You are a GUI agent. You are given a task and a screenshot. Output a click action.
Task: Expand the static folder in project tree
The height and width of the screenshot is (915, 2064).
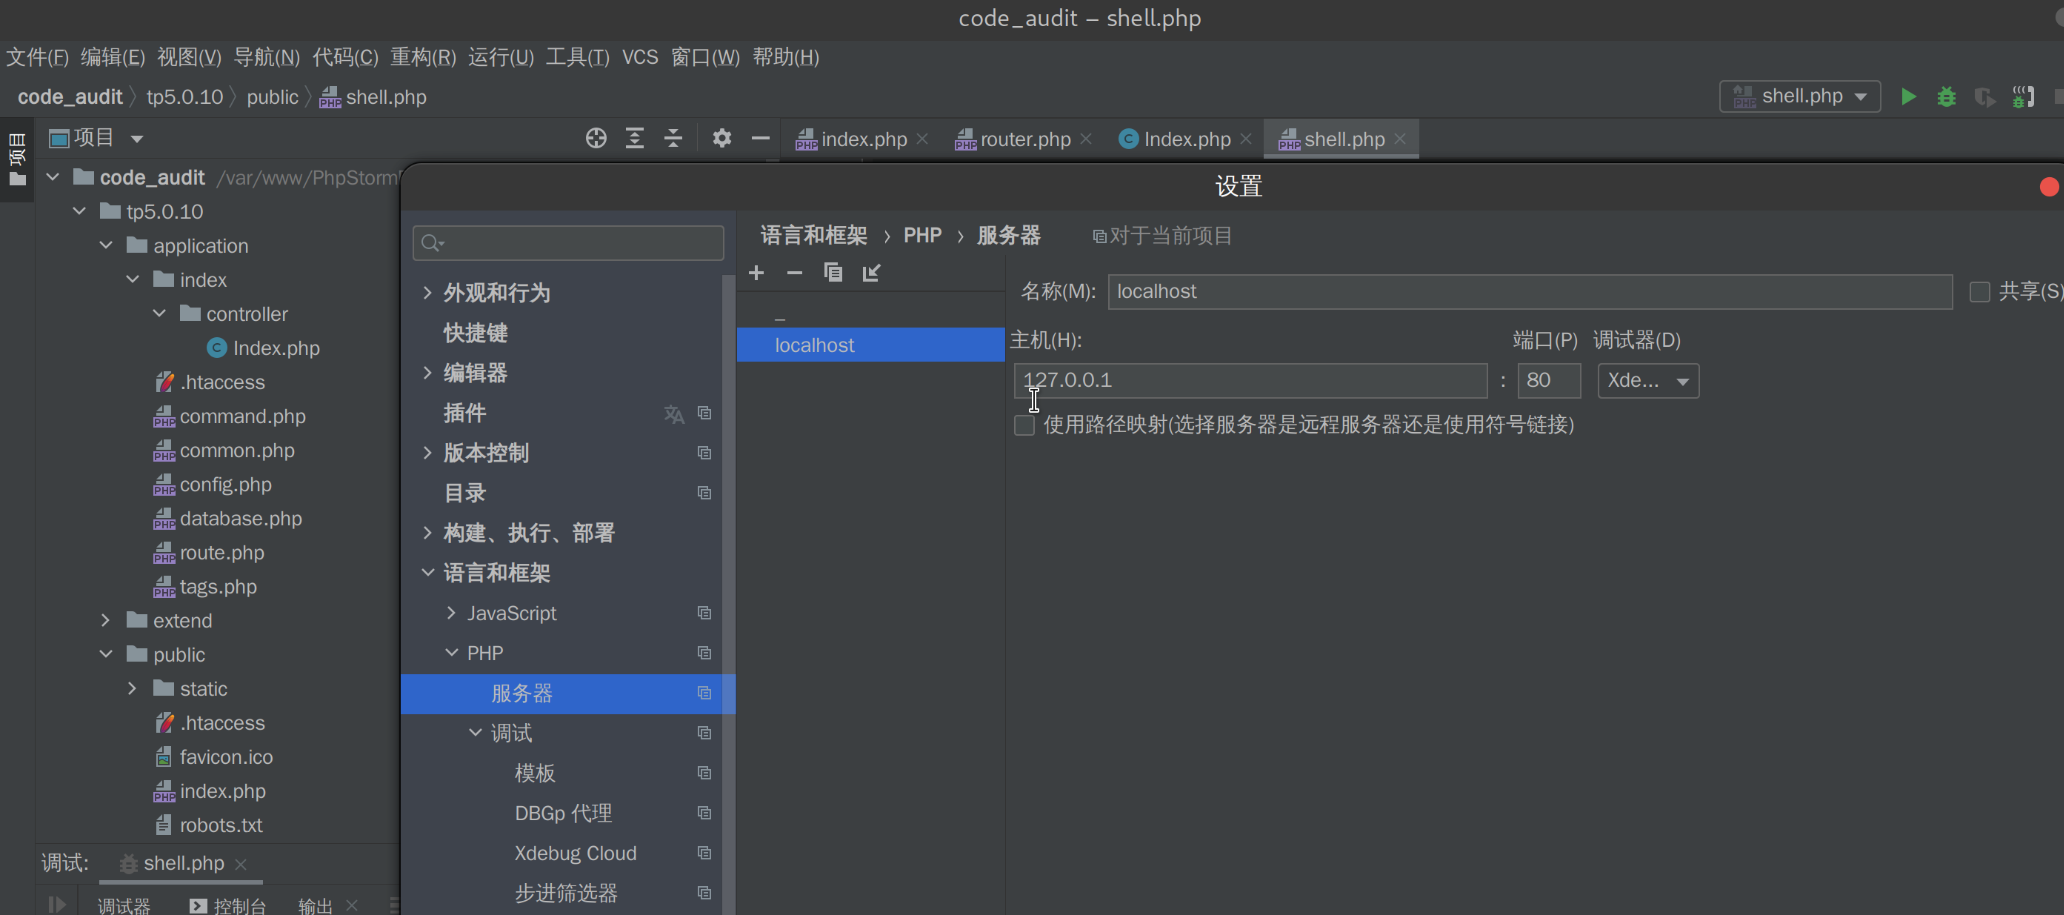point(132,689)
